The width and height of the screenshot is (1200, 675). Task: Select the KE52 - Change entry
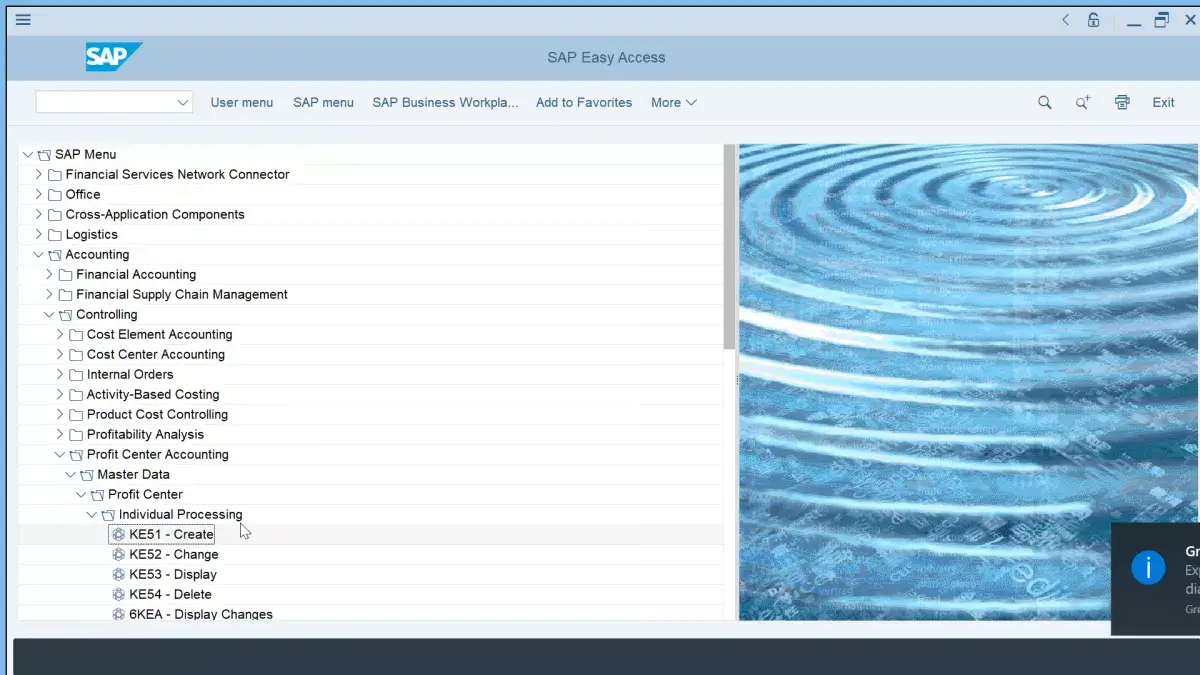(174, 554)
